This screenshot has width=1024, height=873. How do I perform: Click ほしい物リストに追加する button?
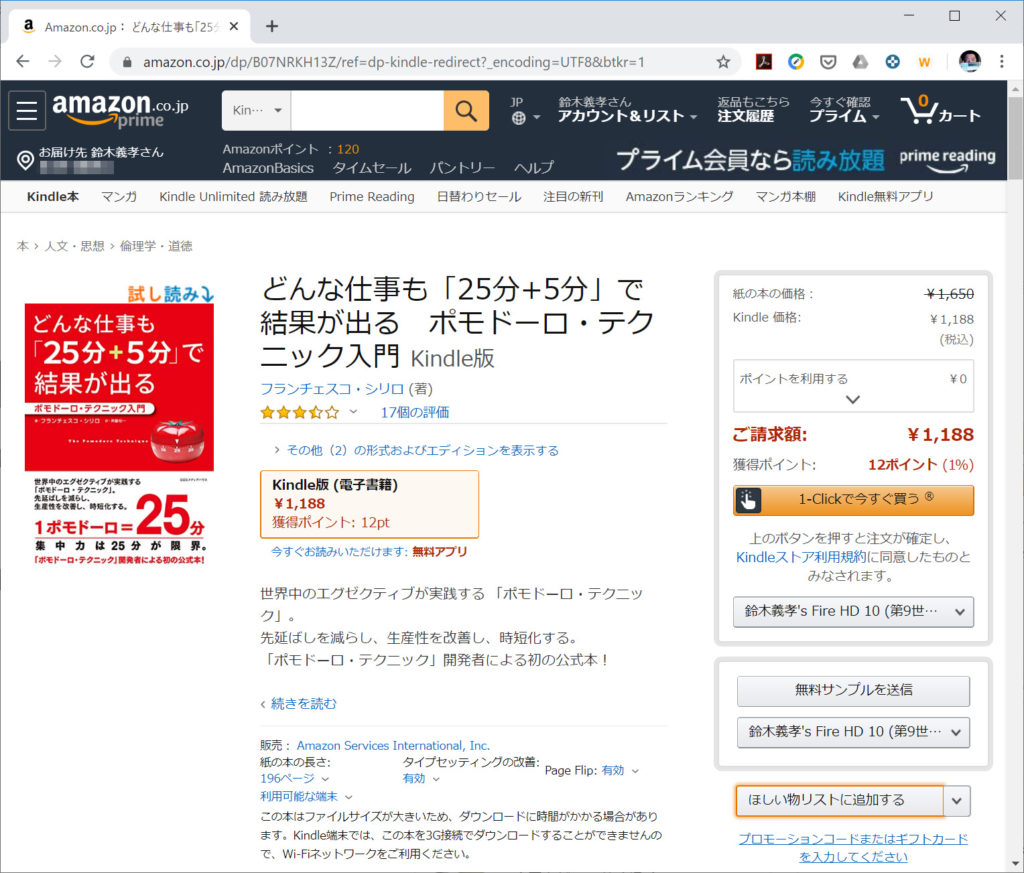(840, 801)
